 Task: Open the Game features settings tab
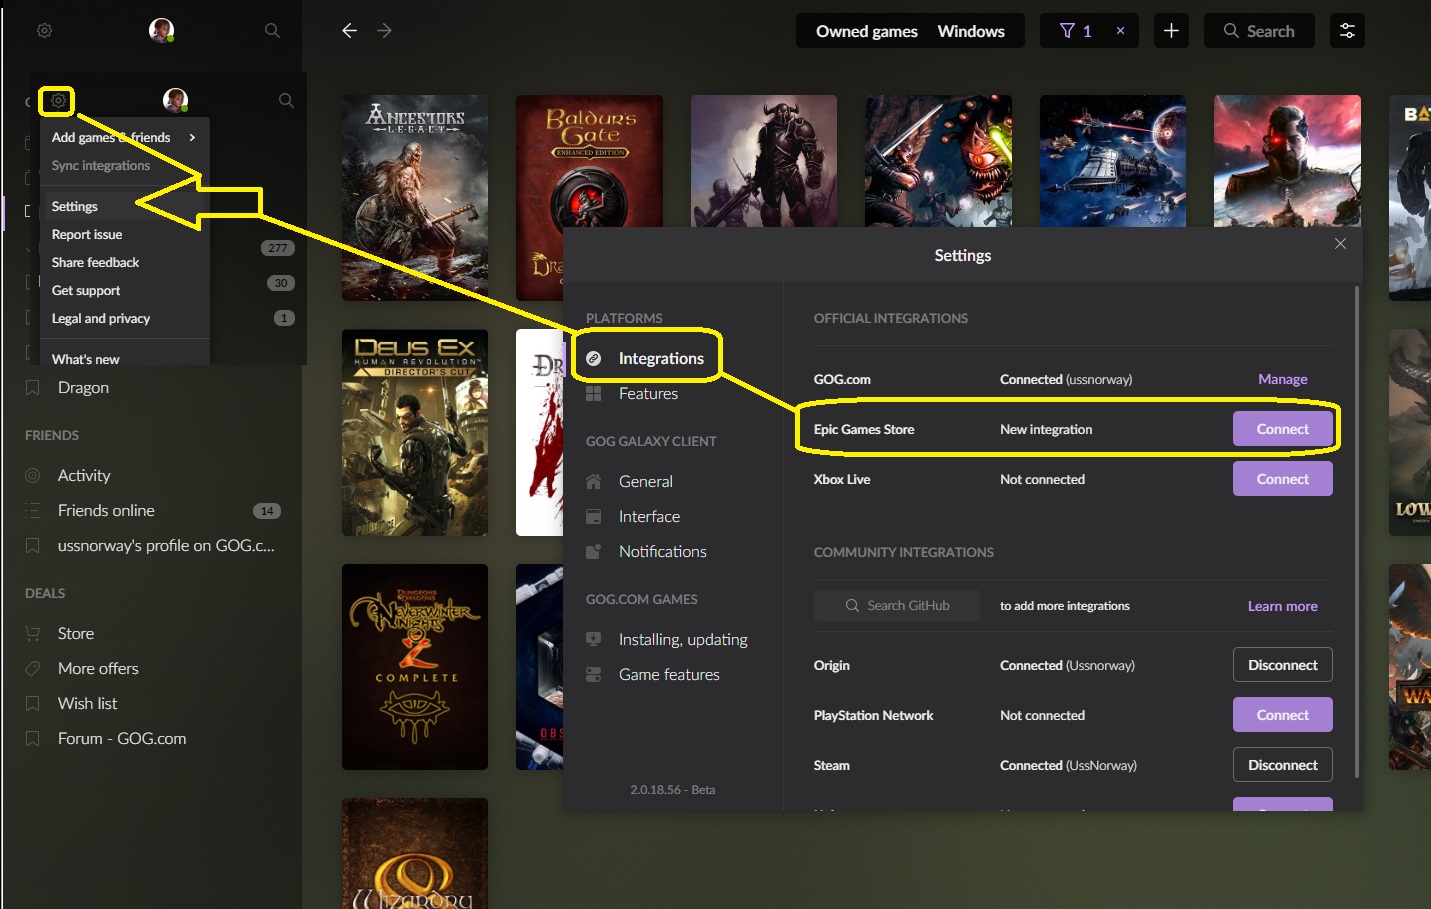pyautogui.click(x=669, y=675)
